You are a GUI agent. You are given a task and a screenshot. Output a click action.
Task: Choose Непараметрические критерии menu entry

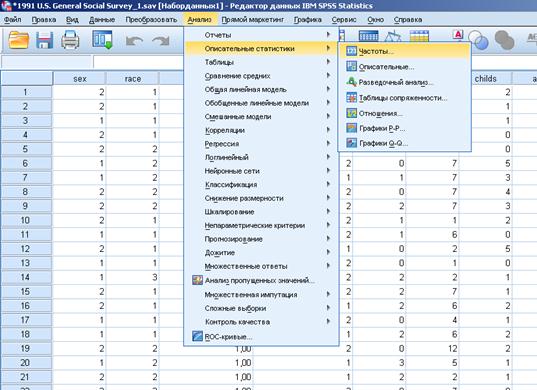(261, 225)
